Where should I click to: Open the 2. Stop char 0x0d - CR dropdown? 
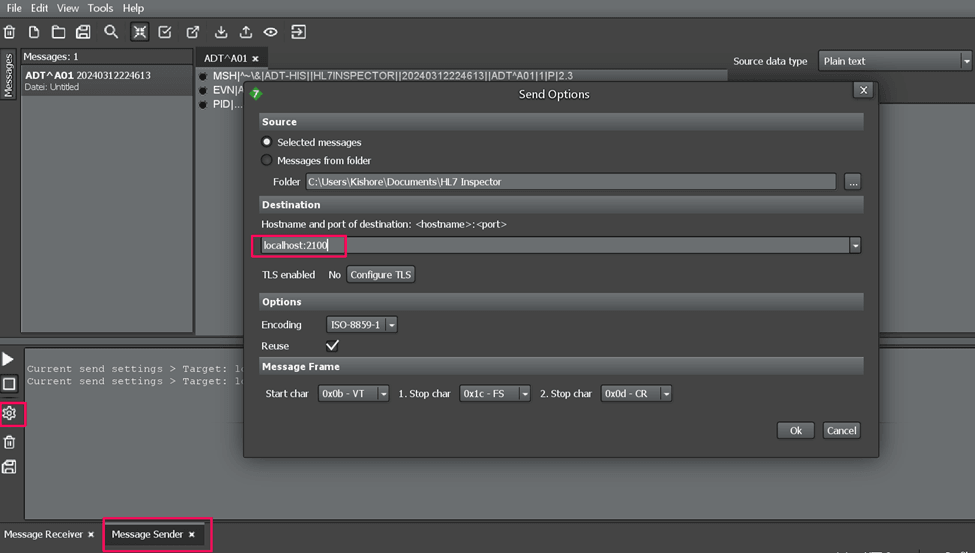pos(636,394)
